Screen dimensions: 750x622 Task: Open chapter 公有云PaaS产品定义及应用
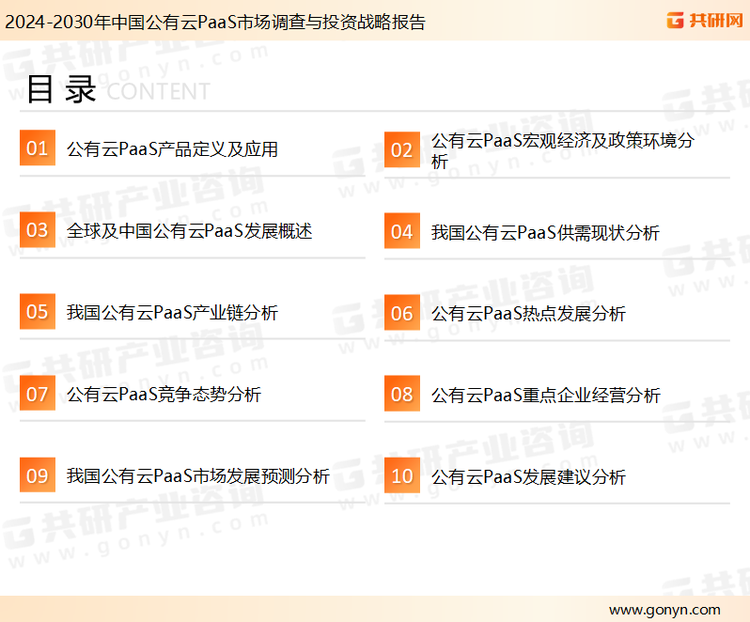[x=172, y=149]
